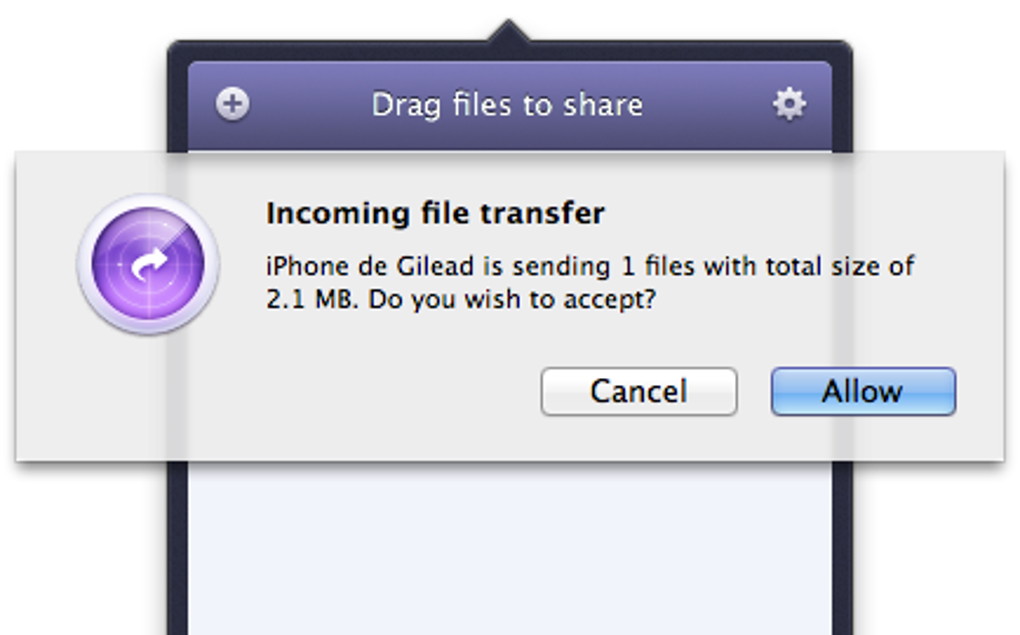1020x635 pixels.
Task: Select the "2.1 MB" file size text
Action: (312, 299)
